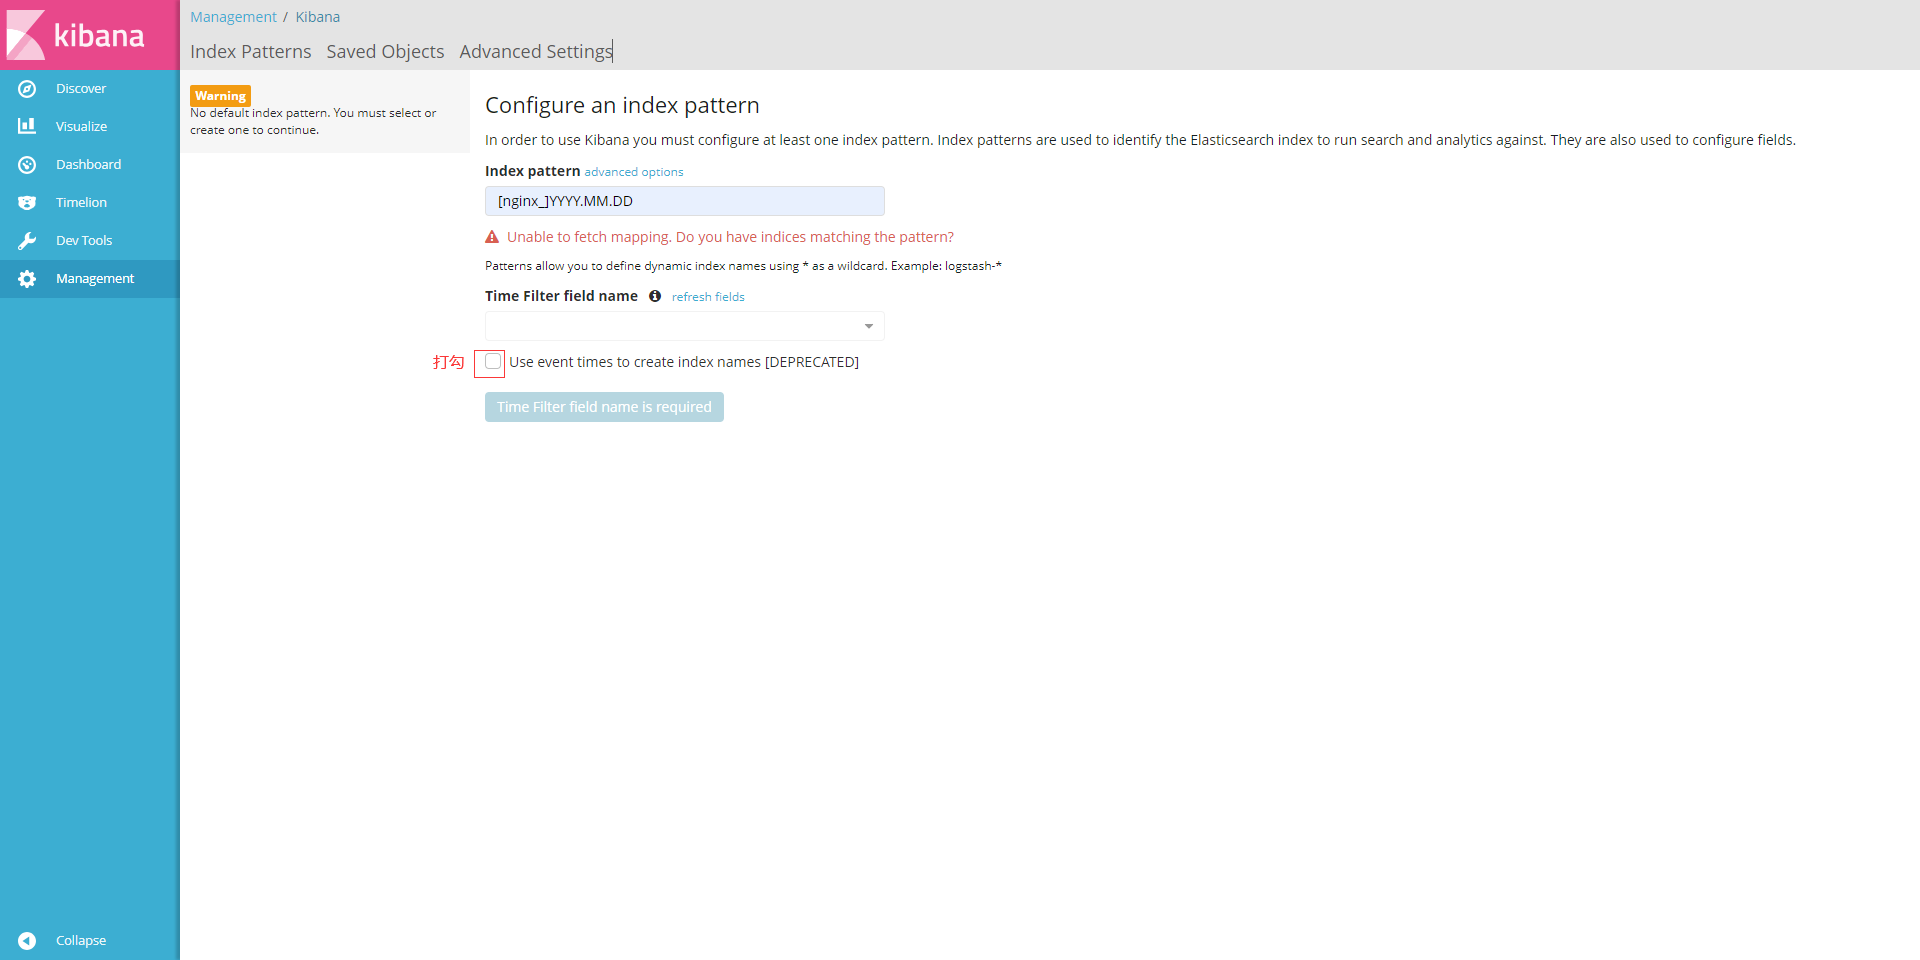Check Use event times to create index names

(492, 362)
